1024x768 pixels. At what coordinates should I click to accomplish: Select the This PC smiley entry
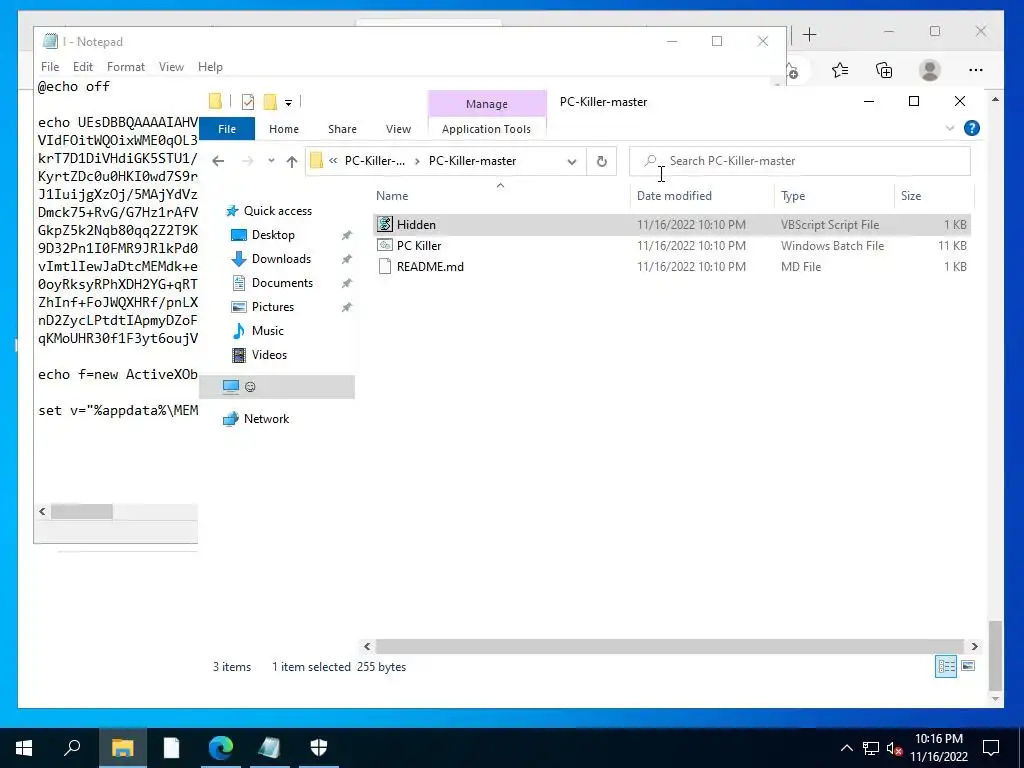pos(277,387)
